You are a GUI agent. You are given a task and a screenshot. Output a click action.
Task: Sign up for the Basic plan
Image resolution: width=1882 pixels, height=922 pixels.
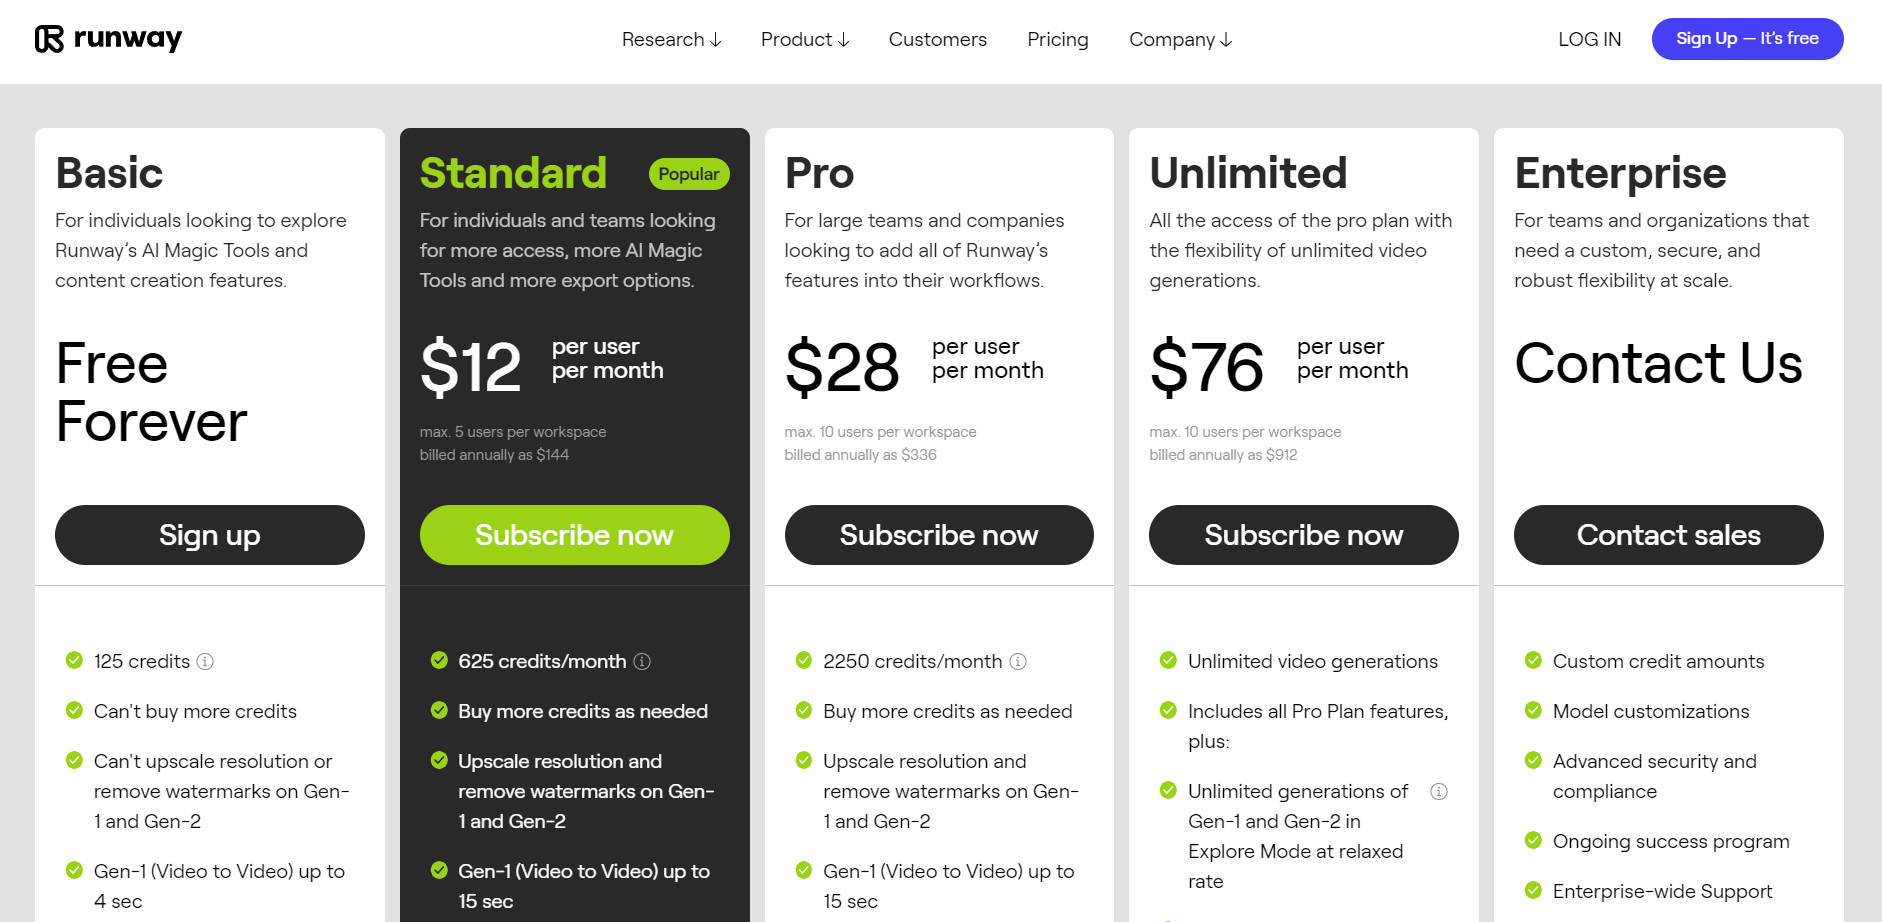coord(210,535)
